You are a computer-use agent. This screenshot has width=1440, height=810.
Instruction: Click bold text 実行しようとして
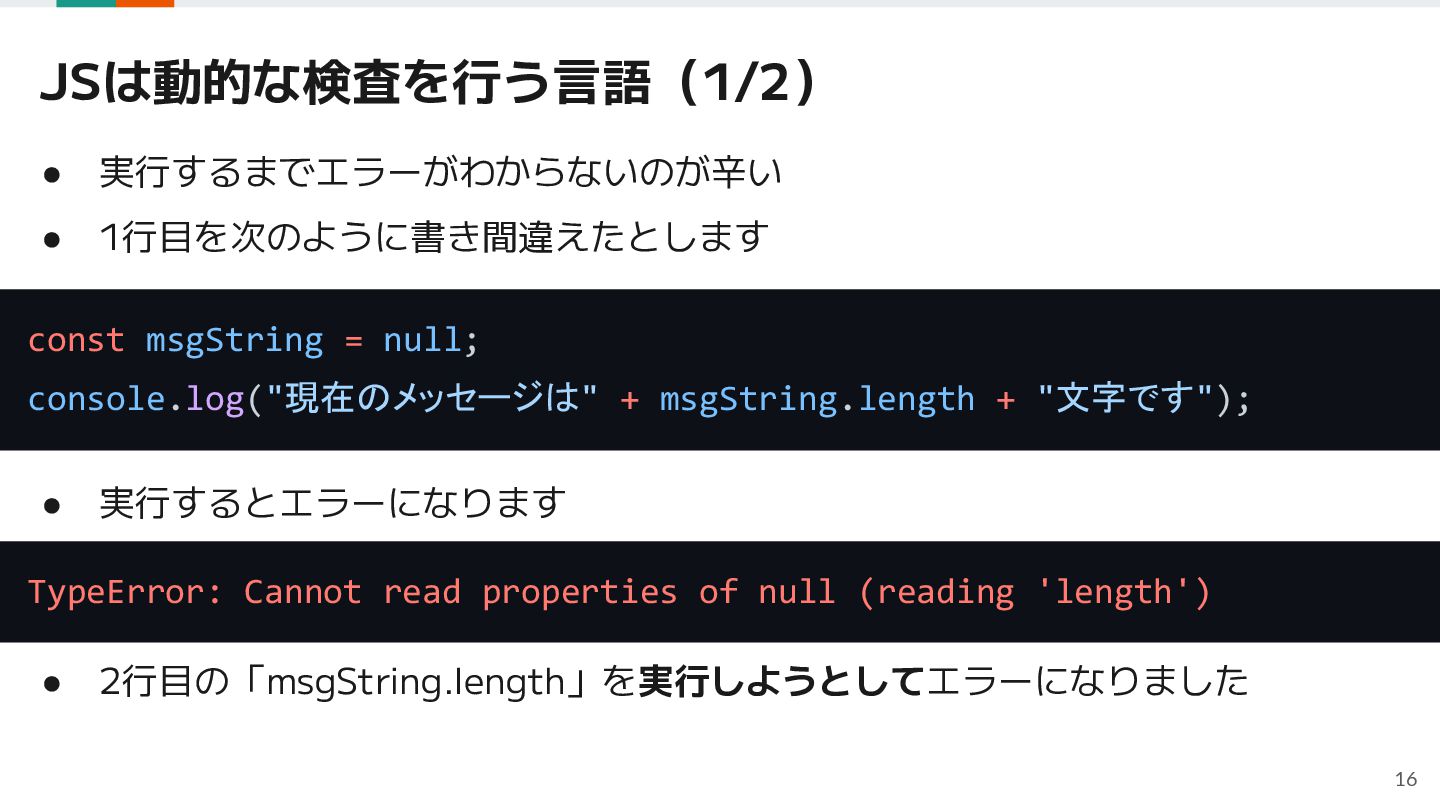coord(781,682)
